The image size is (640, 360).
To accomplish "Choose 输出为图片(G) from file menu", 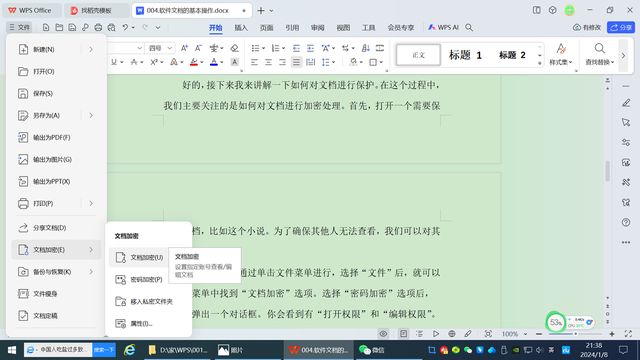I will coord(56,160).
